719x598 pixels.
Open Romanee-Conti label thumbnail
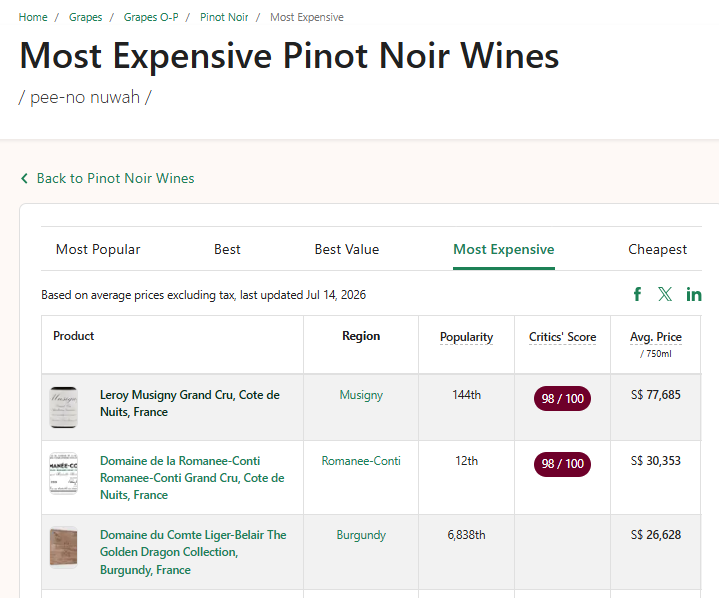pyautogui.click(x=63, y=473)
